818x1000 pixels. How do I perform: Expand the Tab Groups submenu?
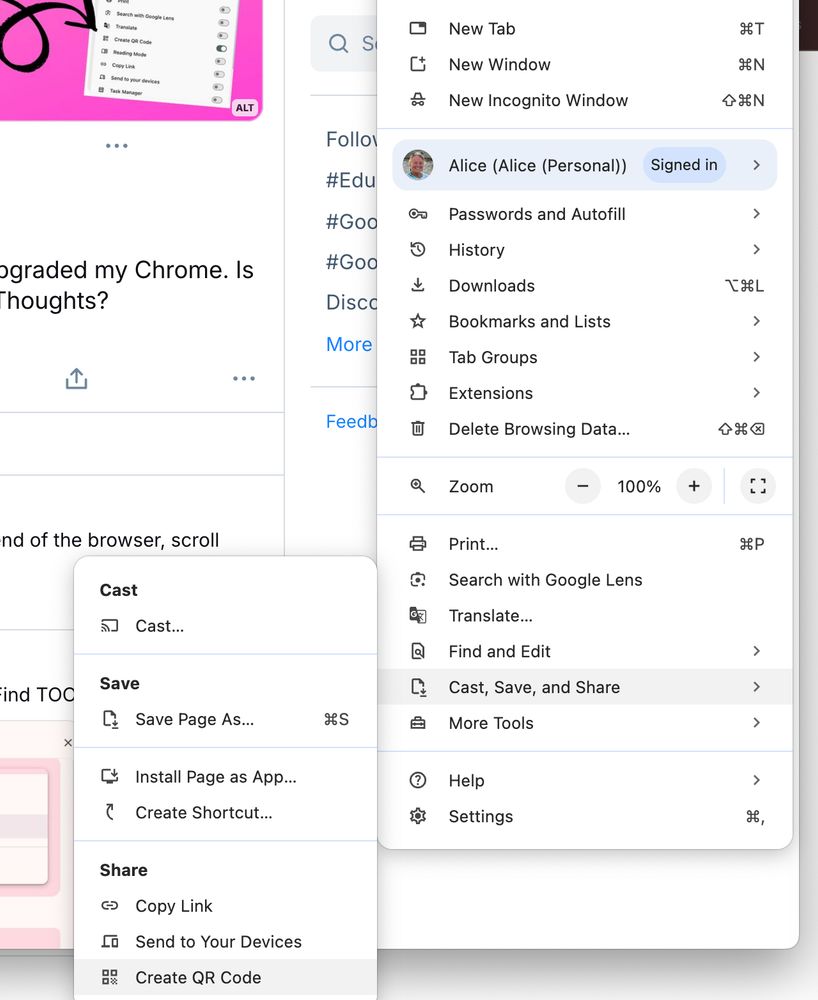tap(756, 357)
